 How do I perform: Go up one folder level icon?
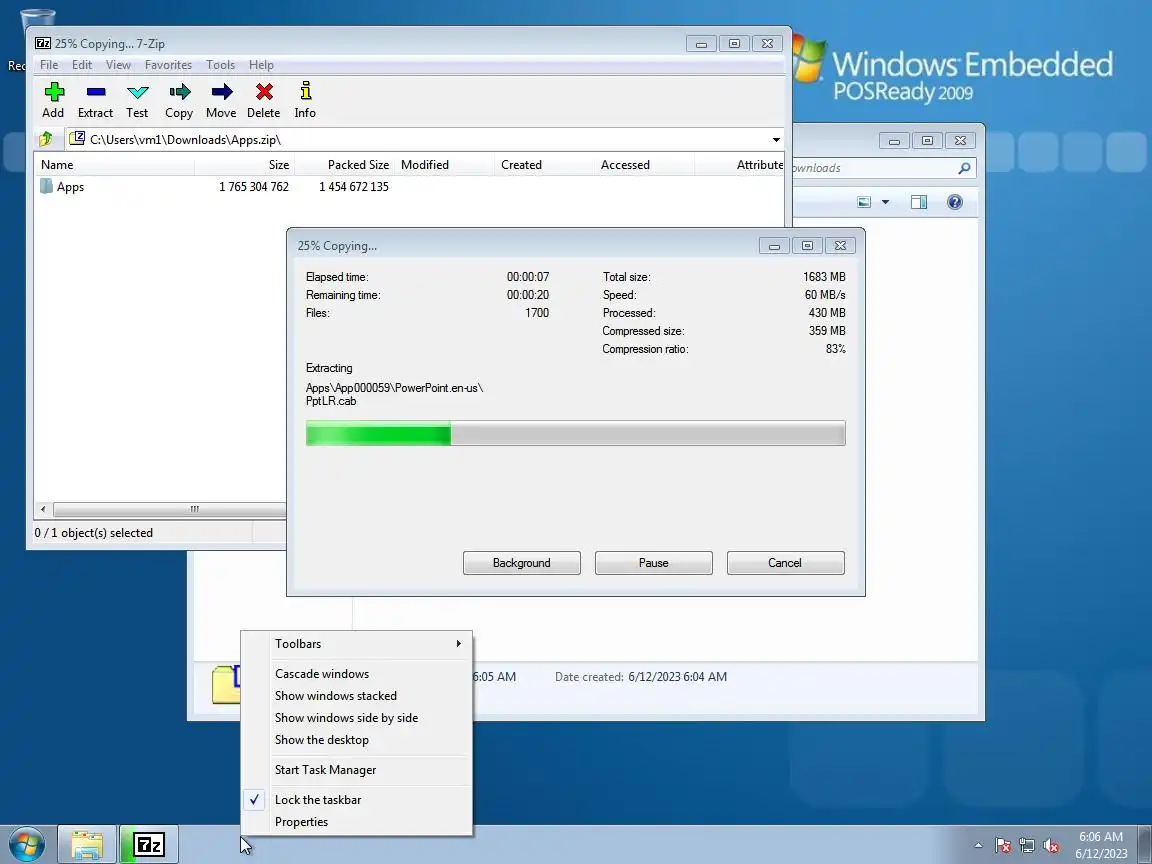click(x=46, y=139)
